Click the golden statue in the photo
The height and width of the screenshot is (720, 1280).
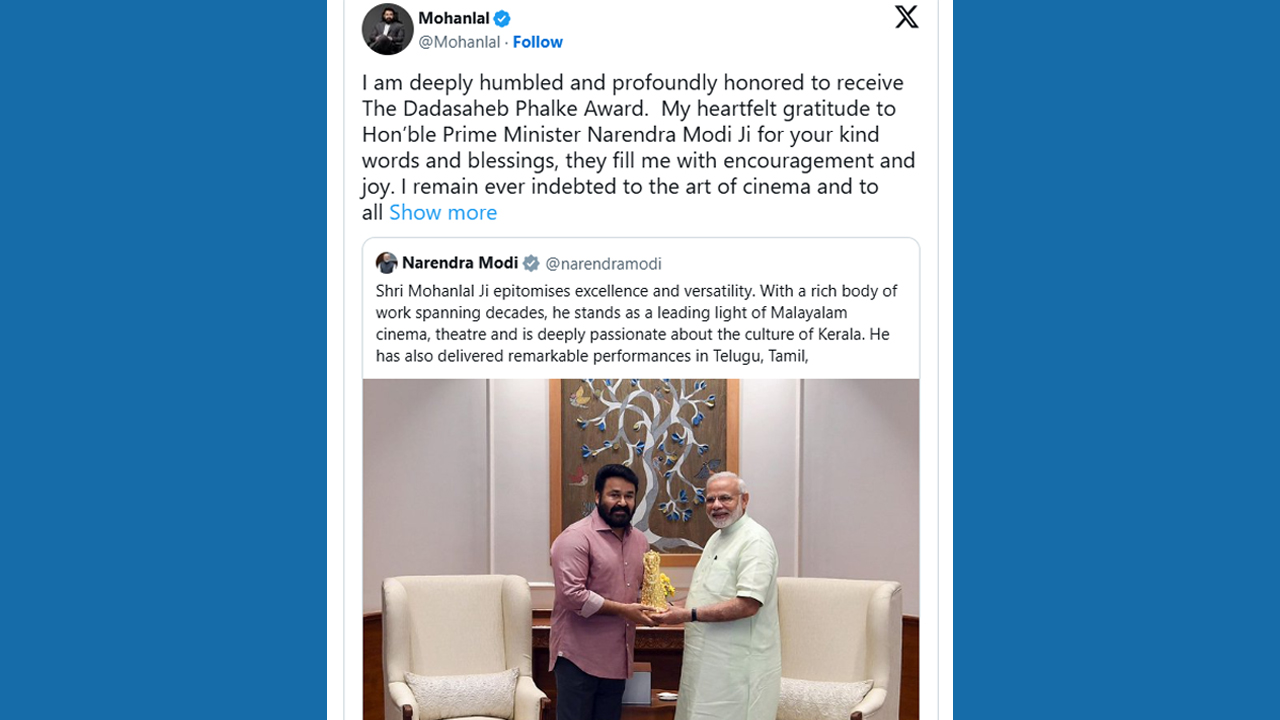click(x=655, y=580)
